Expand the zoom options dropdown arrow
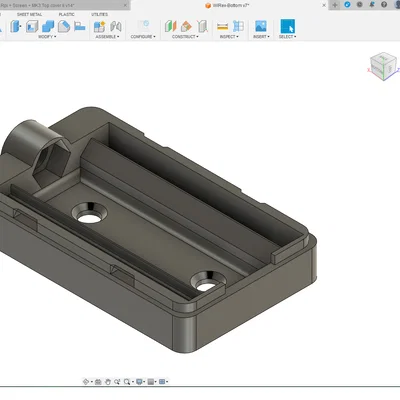This screenshot has width=400, height=400. pos(132,382)
